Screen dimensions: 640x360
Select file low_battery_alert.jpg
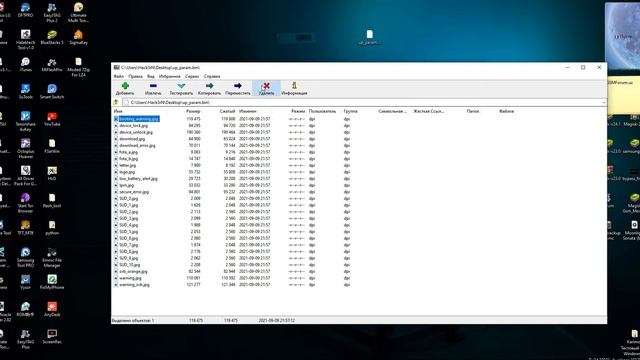pos(138,178)
